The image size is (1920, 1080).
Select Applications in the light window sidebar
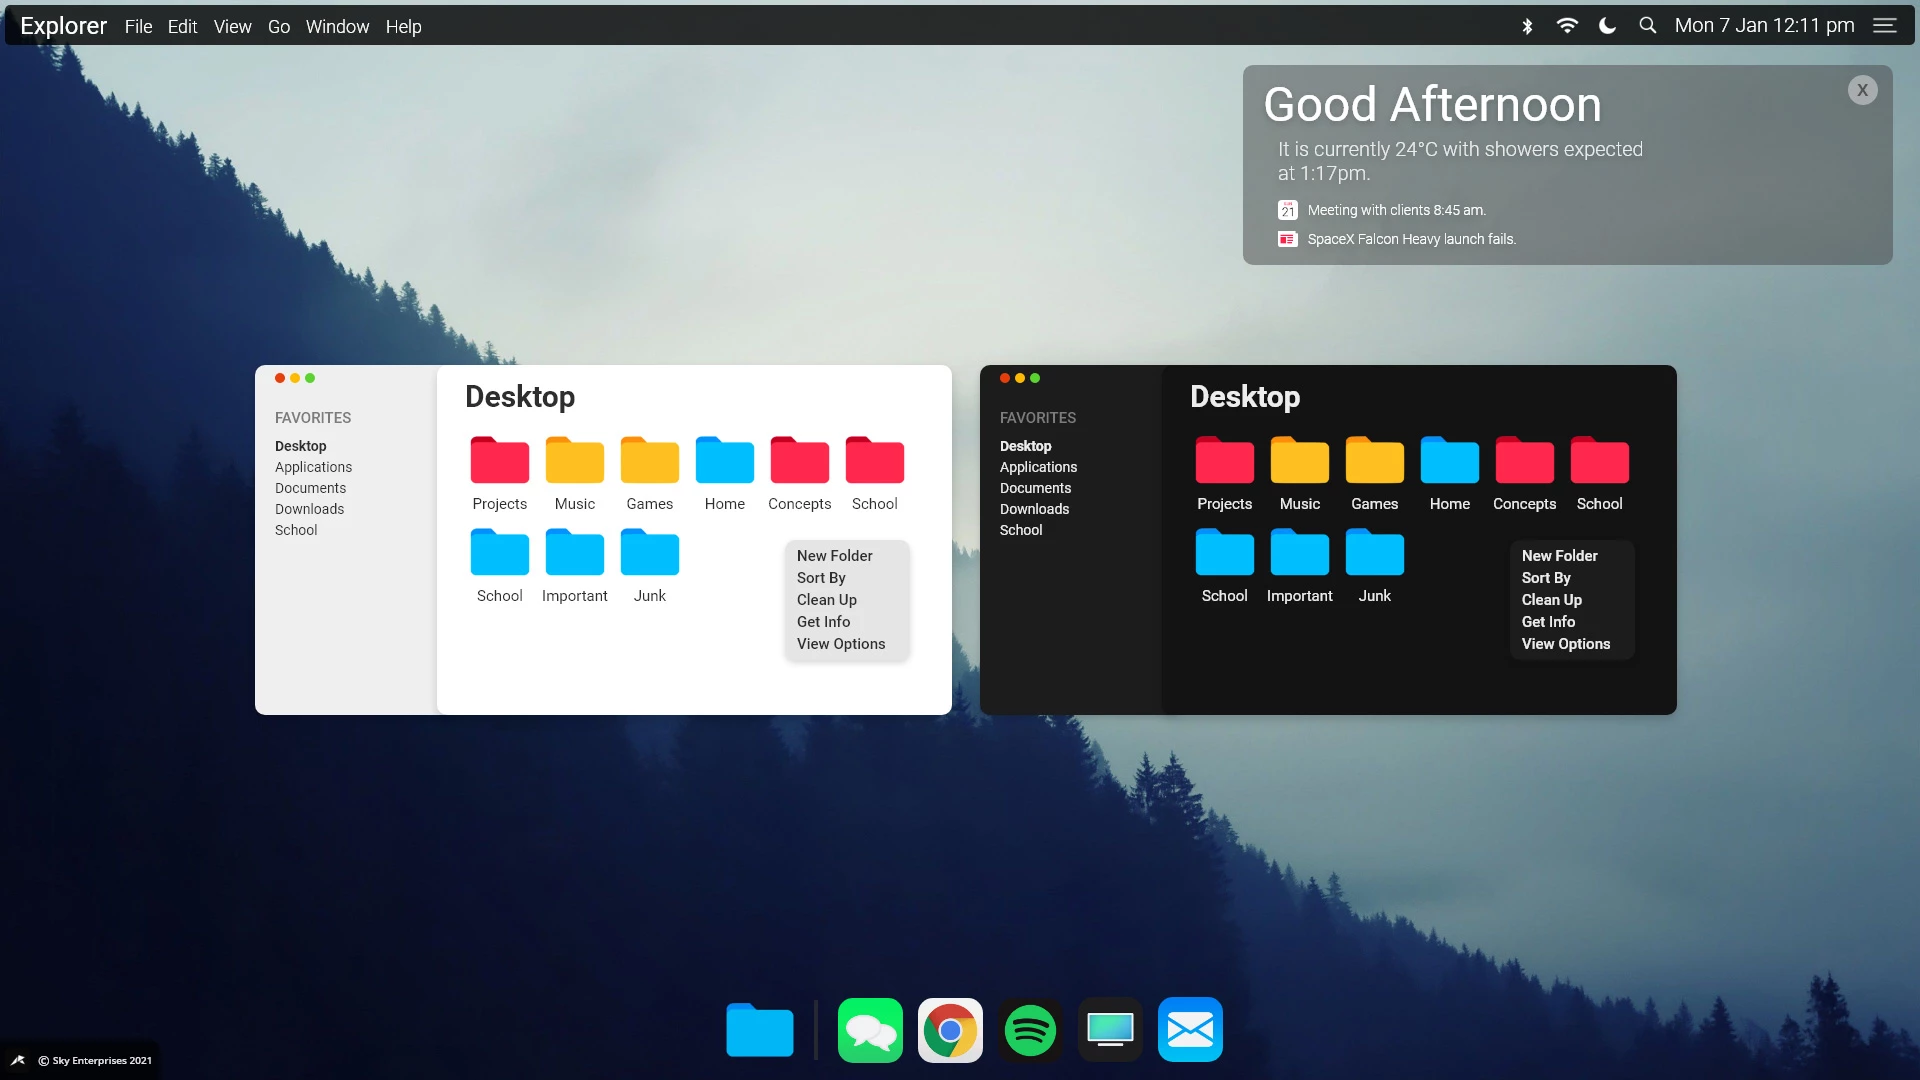pos(313,467)
